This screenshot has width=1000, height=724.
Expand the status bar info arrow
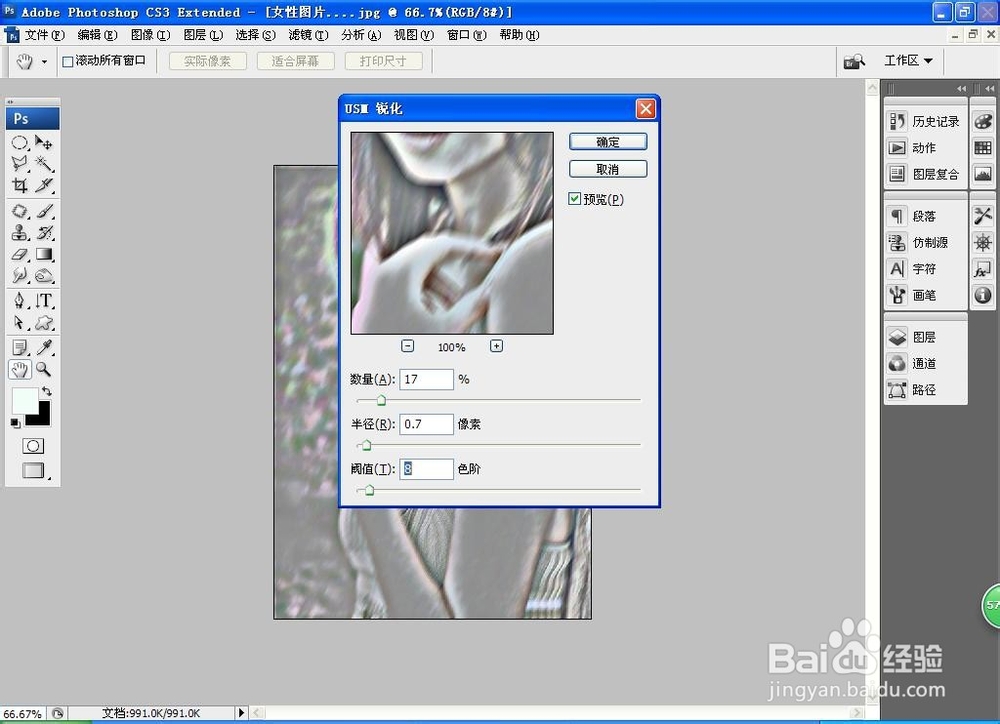tap(241, 713)
